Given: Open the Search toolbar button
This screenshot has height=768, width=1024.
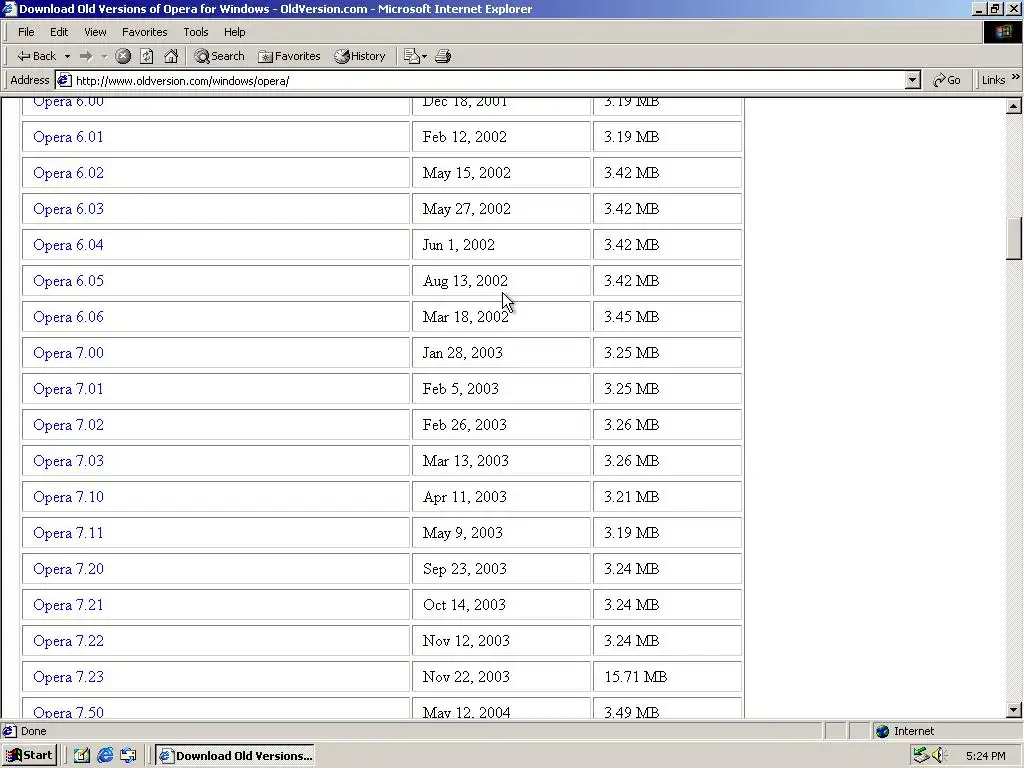Looking at the screenshot, I should (219, 56).
